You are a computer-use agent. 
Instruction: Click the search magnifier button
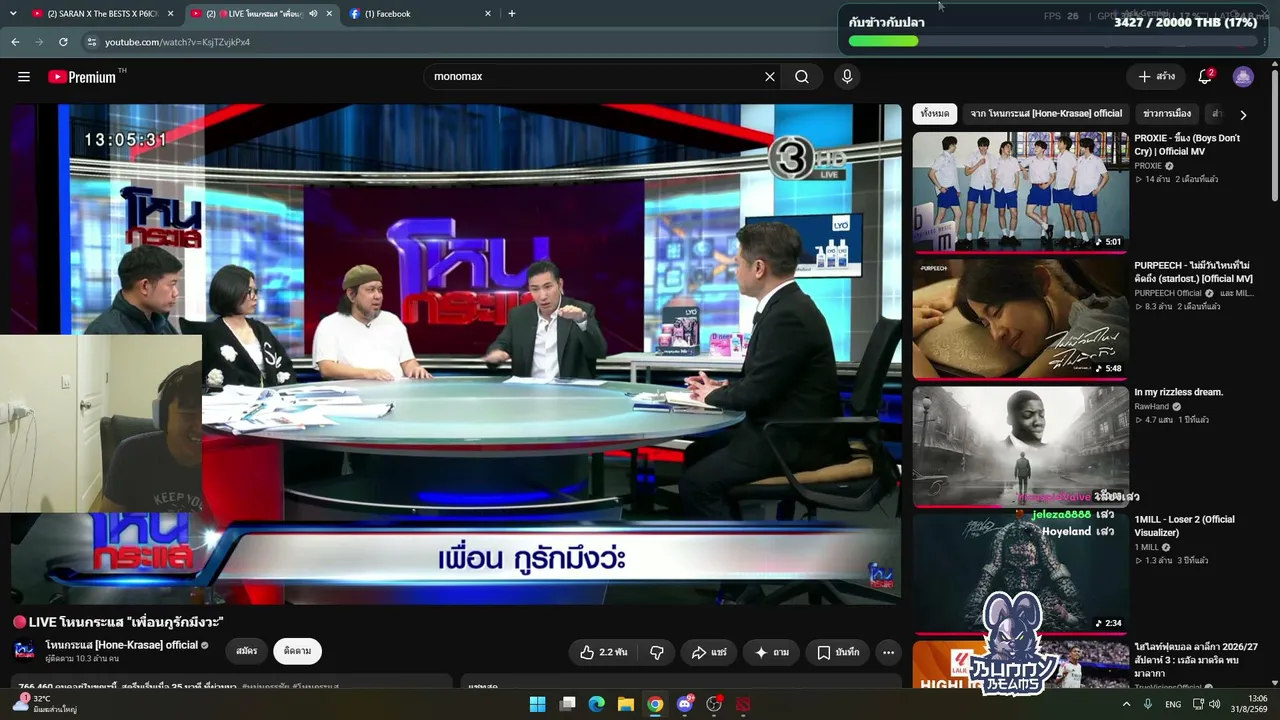[802, 77]
